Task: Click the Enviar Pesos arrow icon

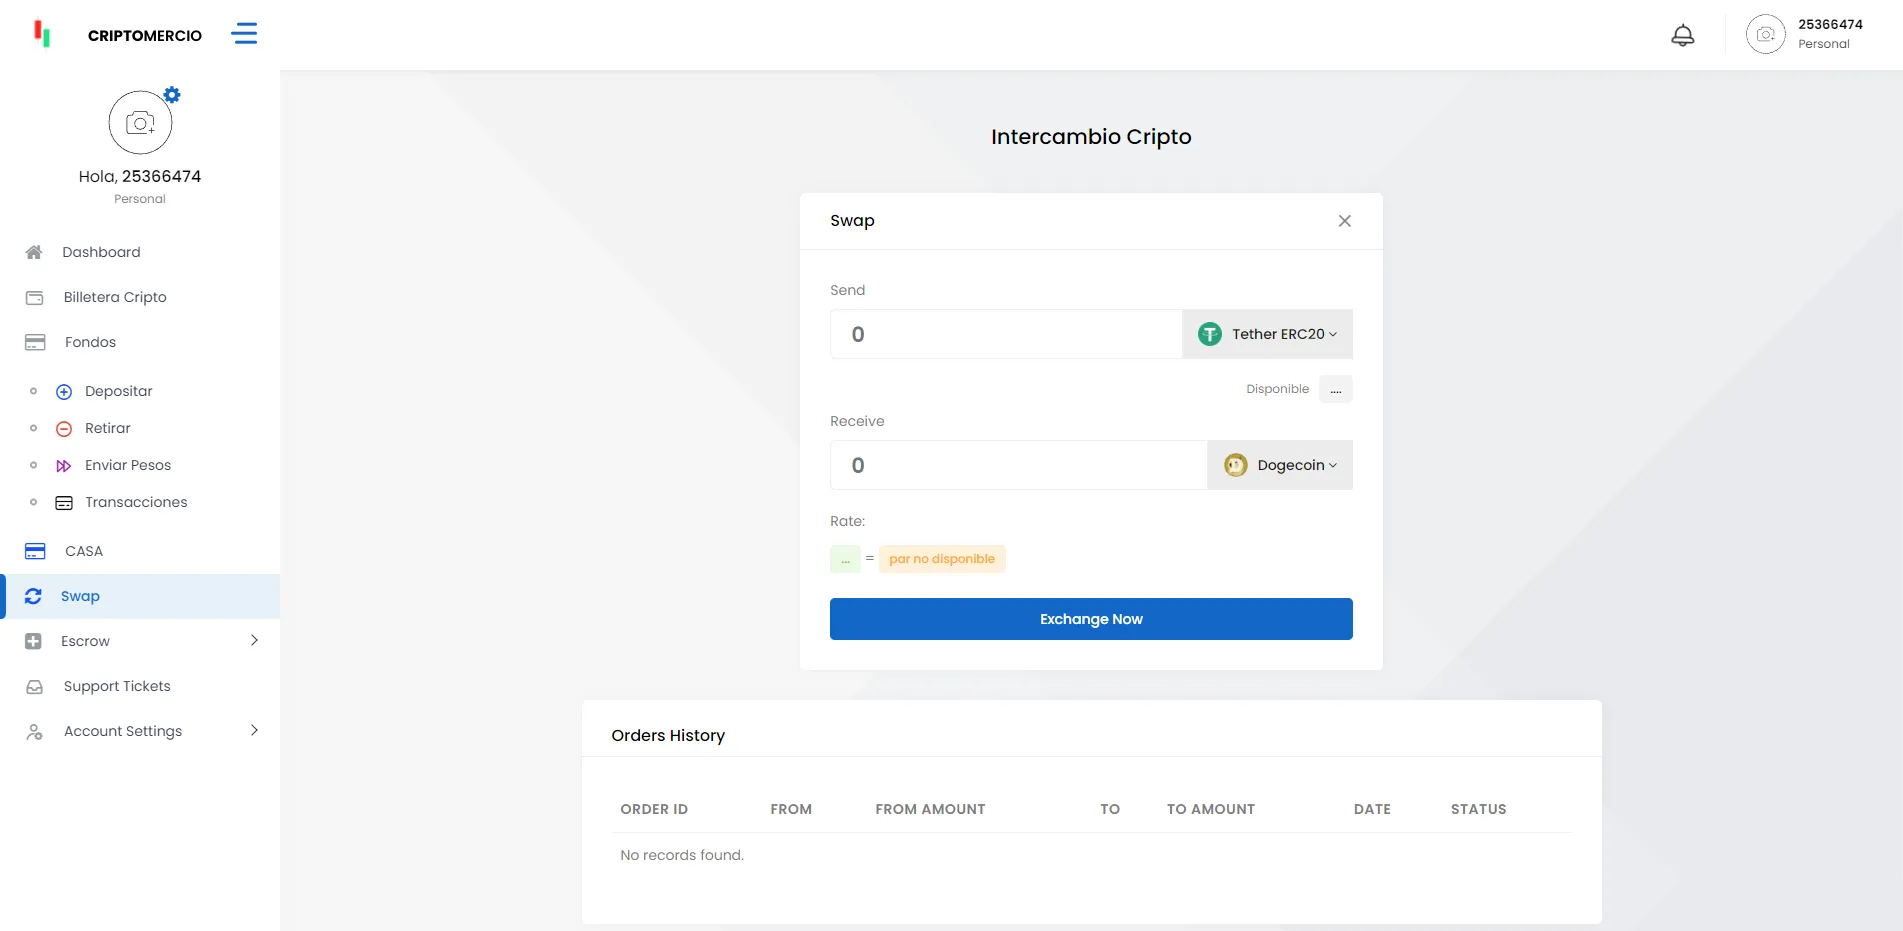Action: pyautogui.click(x=64, y=466)
